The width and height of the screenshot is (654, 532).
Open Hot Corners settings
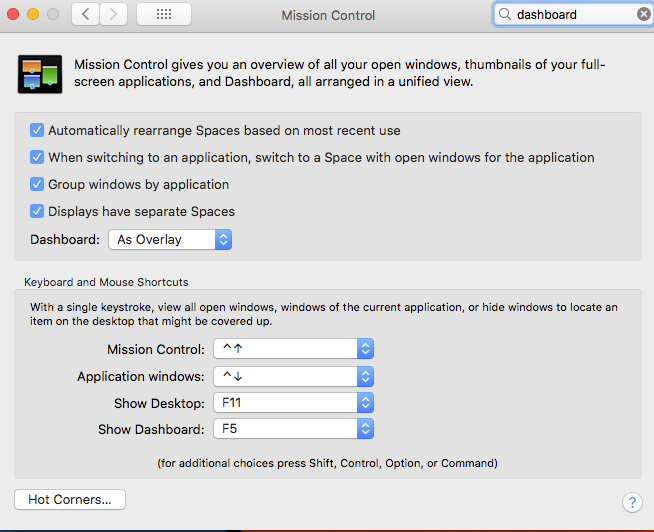point(70,499)
